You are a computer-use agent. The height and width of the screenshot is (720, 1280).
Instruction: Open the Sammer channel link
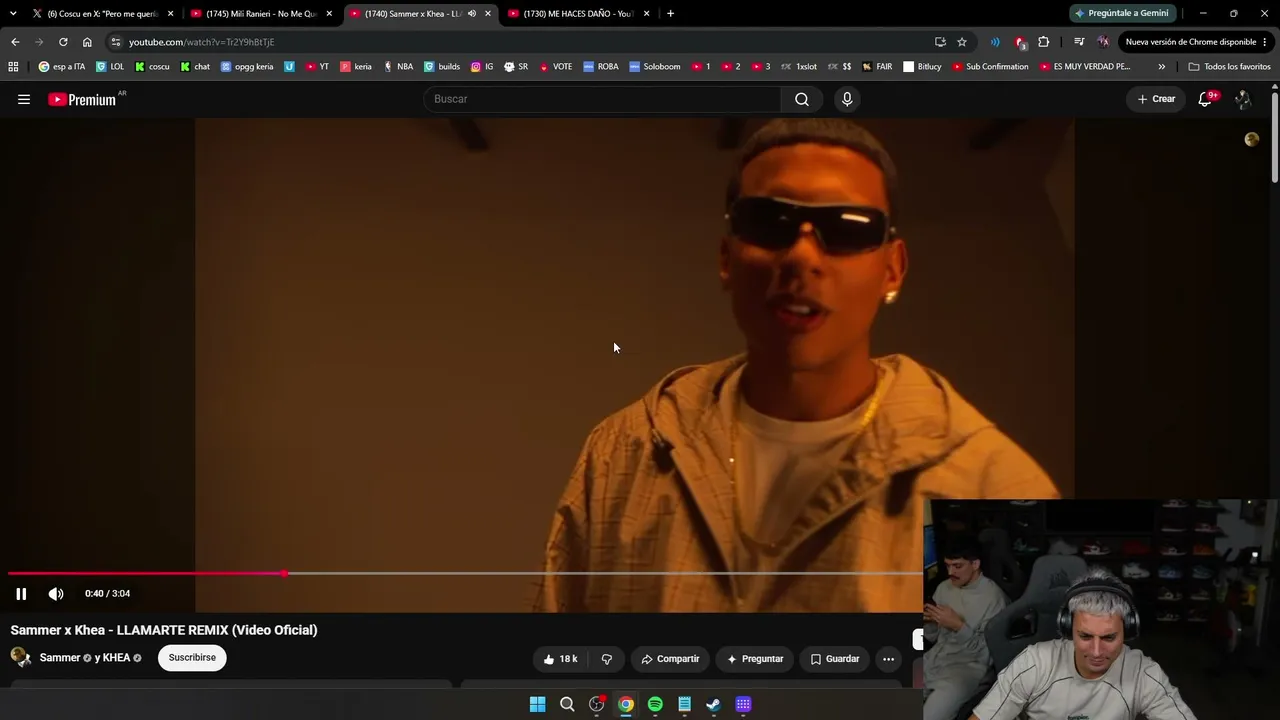tap(60, 658)
